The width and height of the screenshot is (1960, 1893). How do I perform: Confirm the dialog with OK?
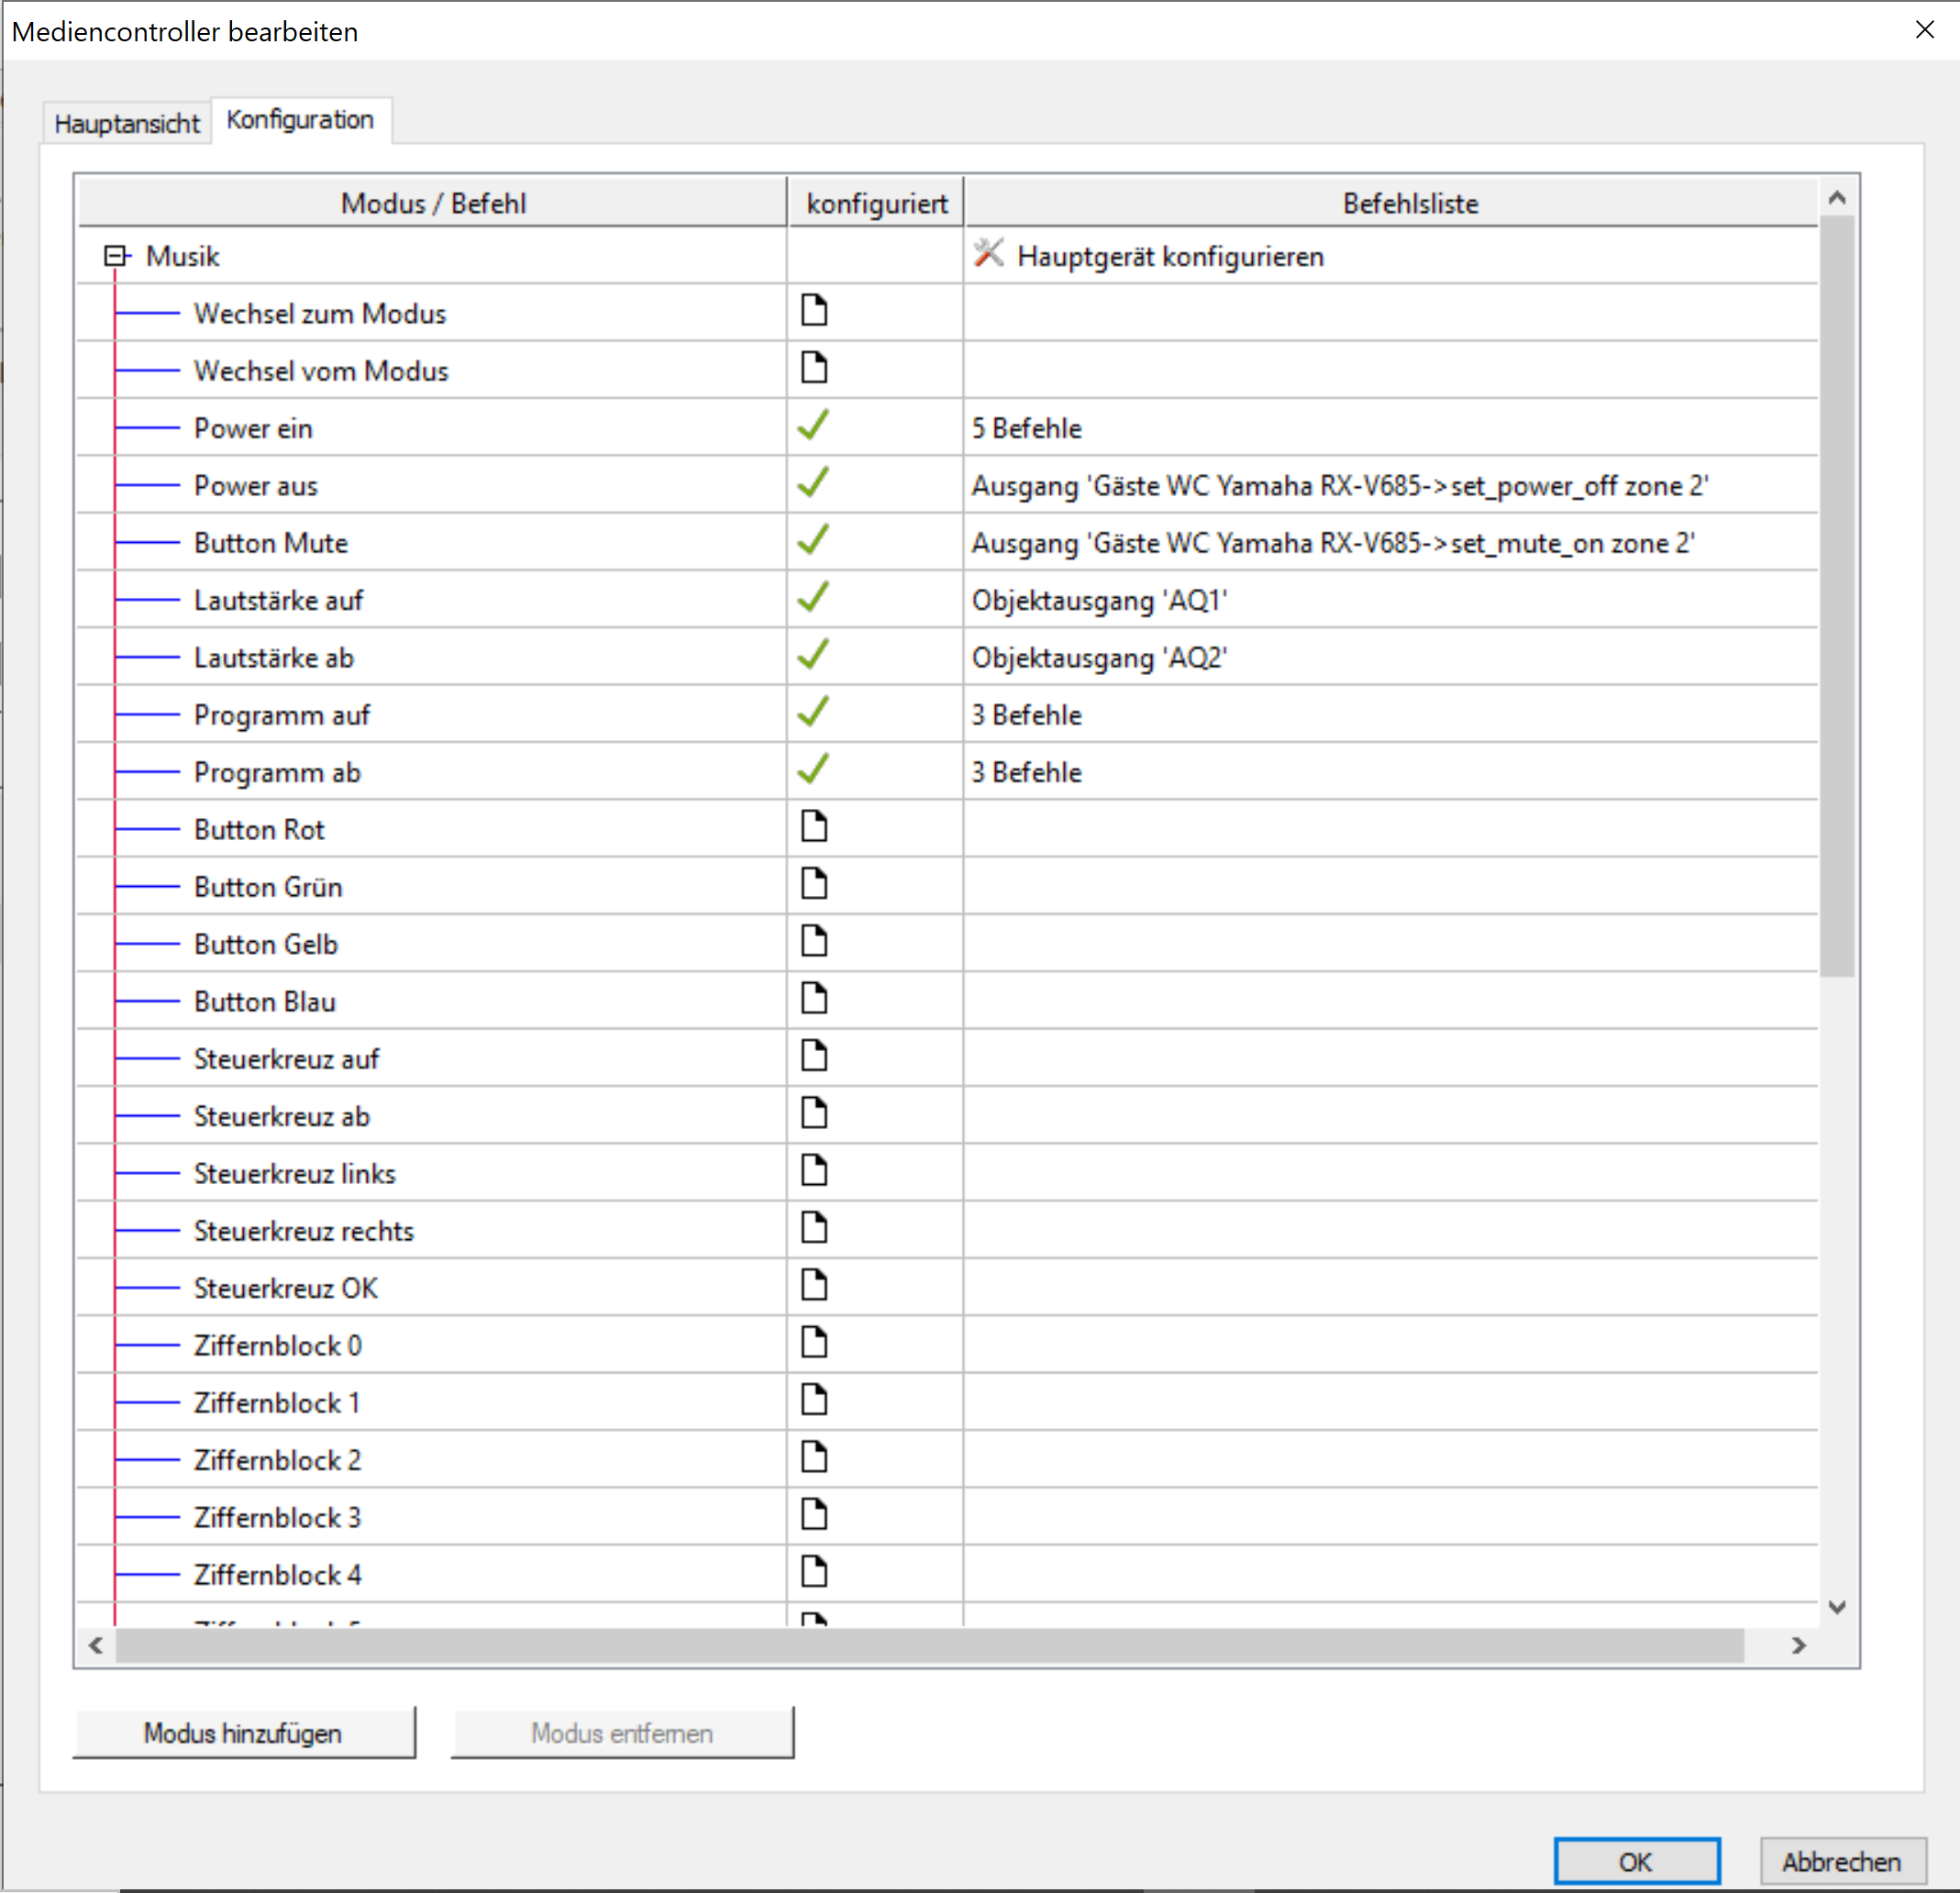[x=1636, y=1861]
